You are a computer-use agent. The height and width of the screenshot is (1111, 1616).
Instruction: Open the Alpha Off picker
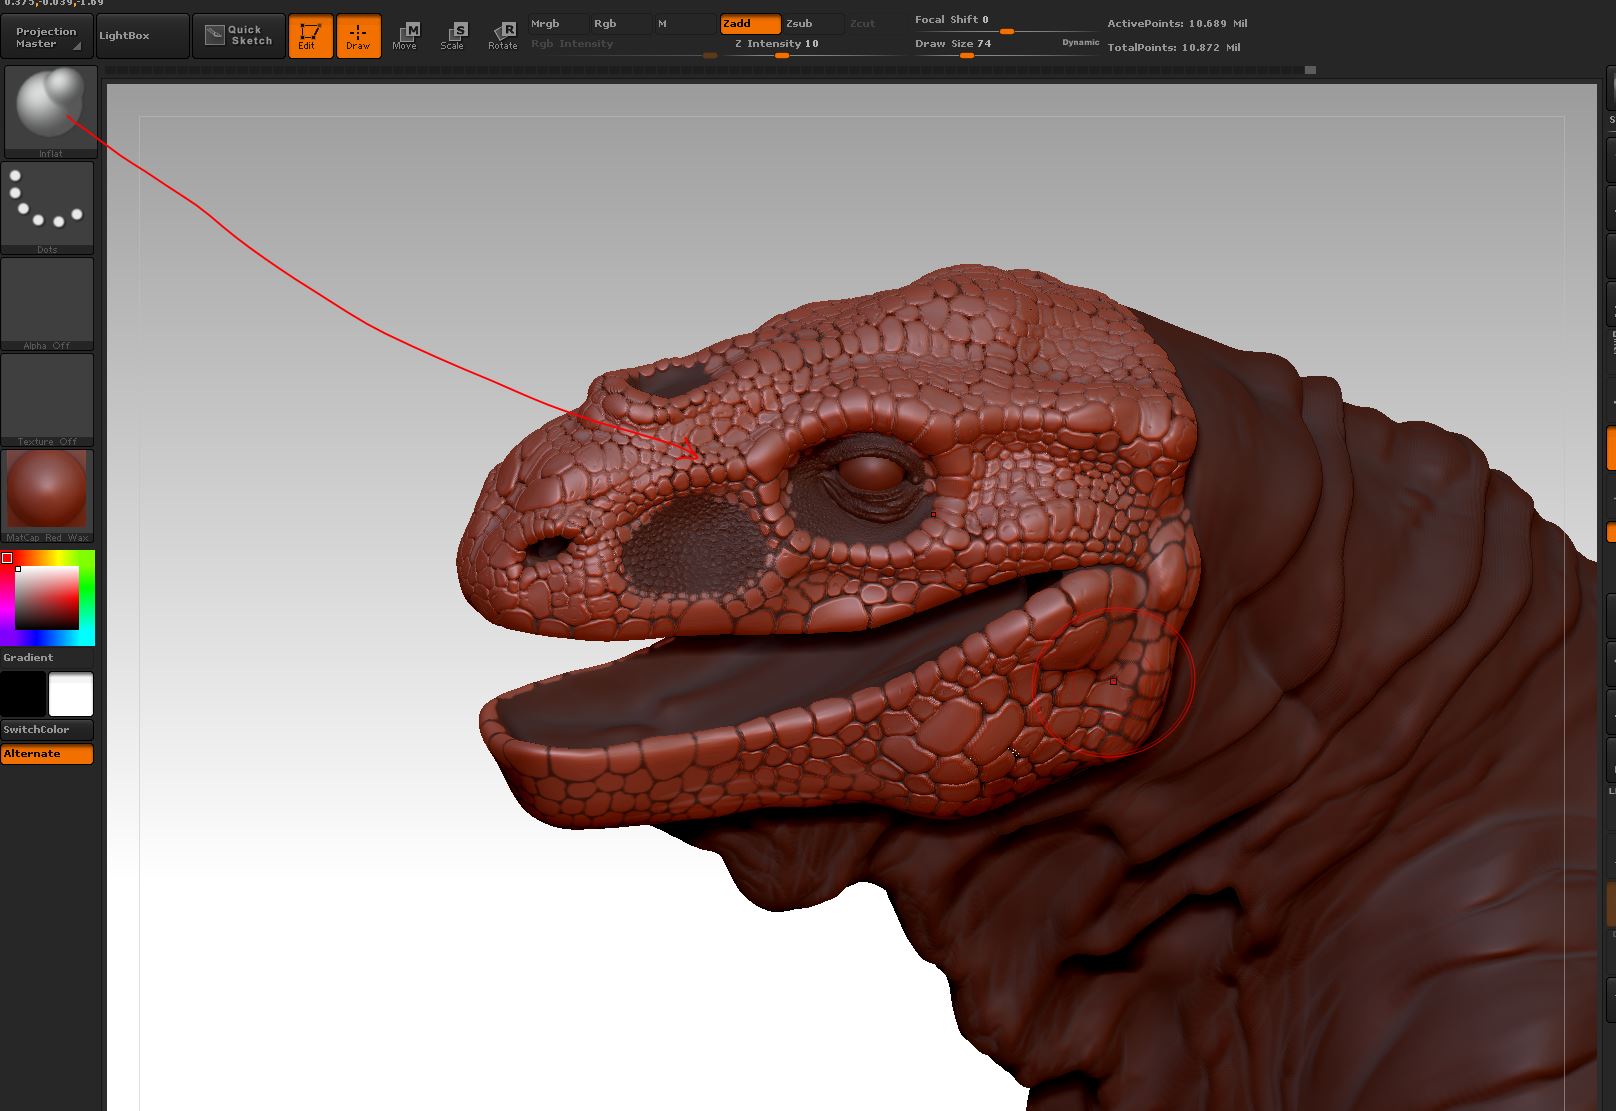pyautogui.click(x=47, y=304)
